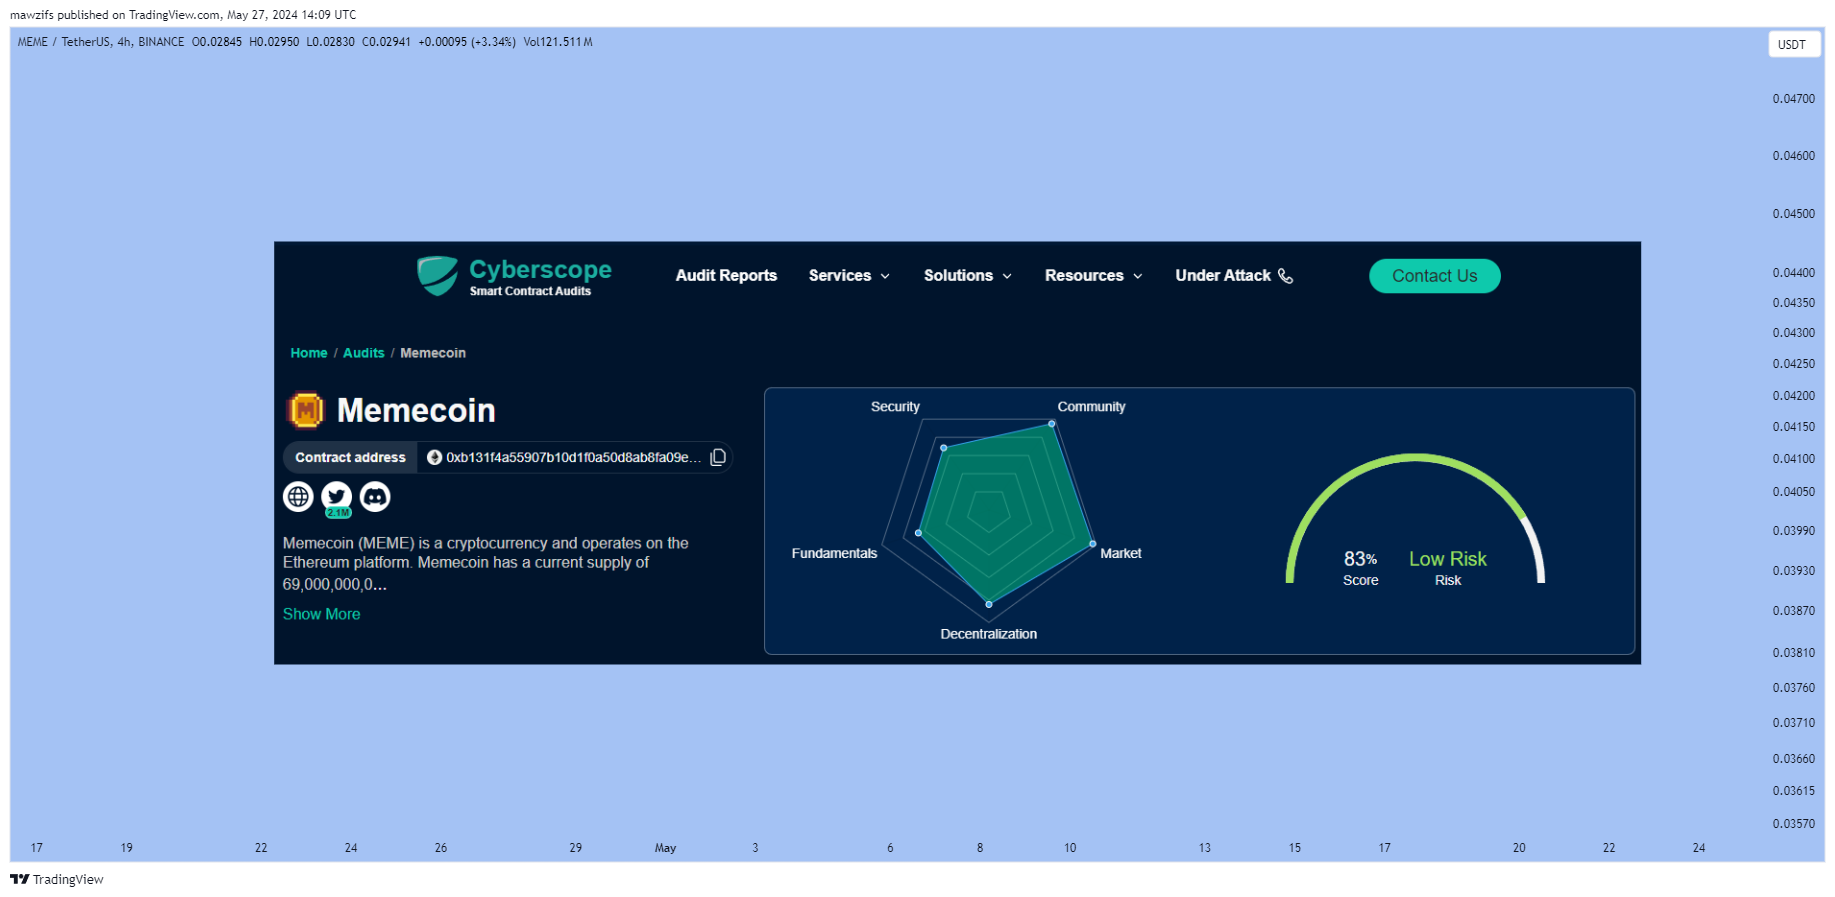1835x897 pixels.
Task: Click the phone icon beside Under Attack
Action: tap(1286, 276)
